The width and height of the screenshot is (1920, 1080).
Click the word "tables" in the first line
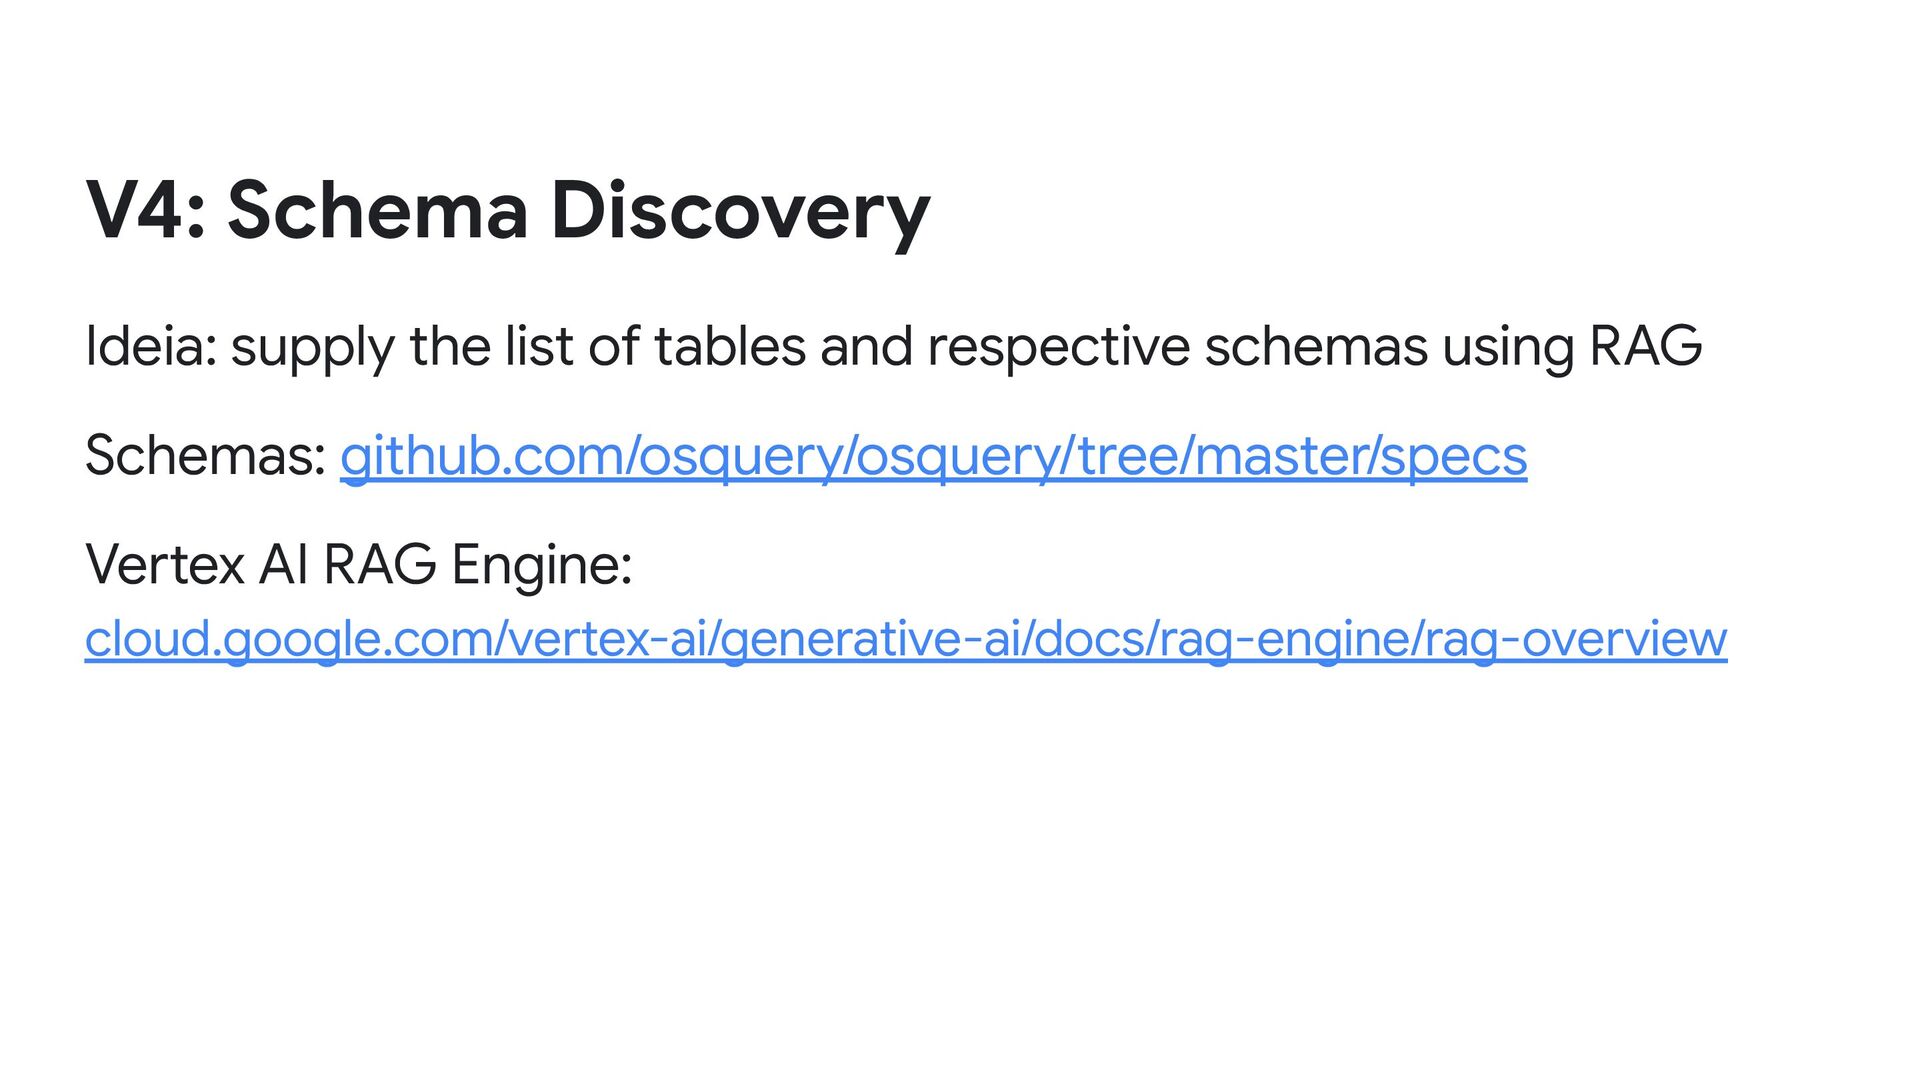coord(730,347)
